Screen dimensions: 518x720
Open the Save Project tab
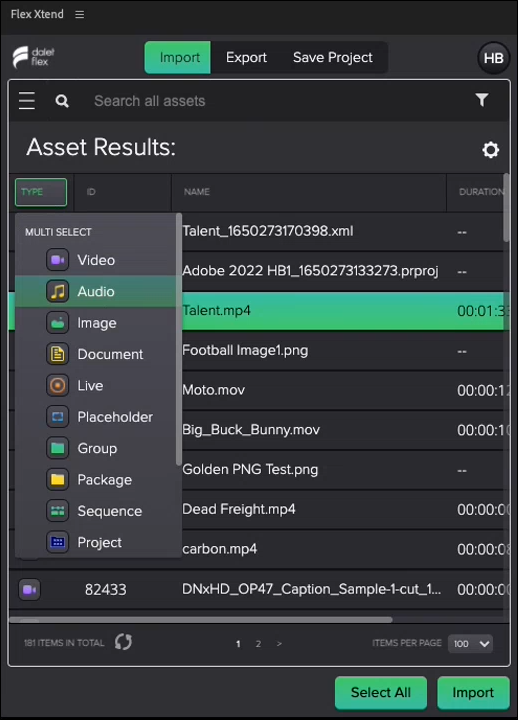point(333,57)
